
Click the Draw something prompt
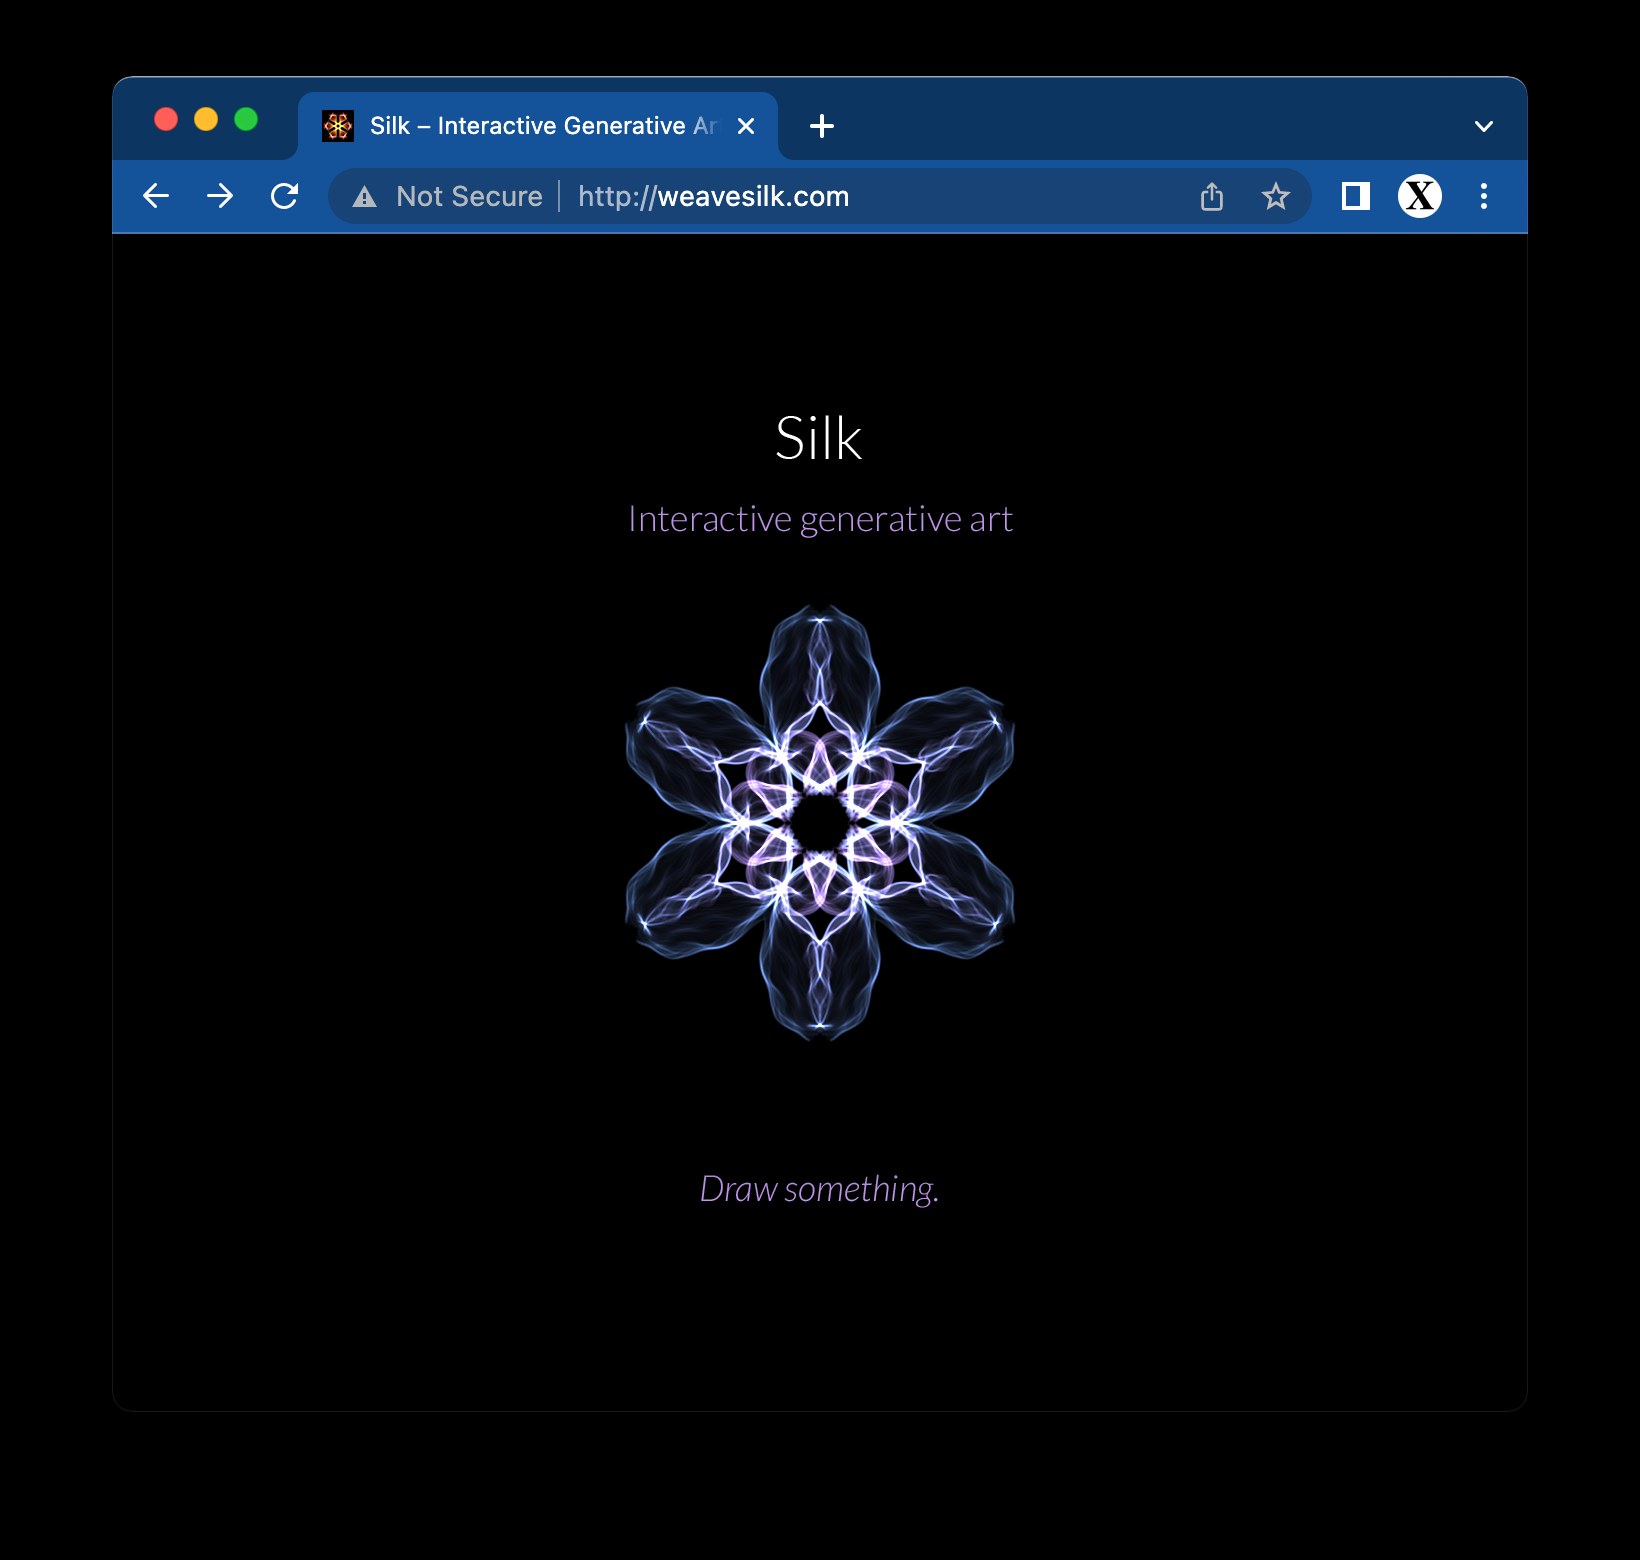[x=820, y=1189]
